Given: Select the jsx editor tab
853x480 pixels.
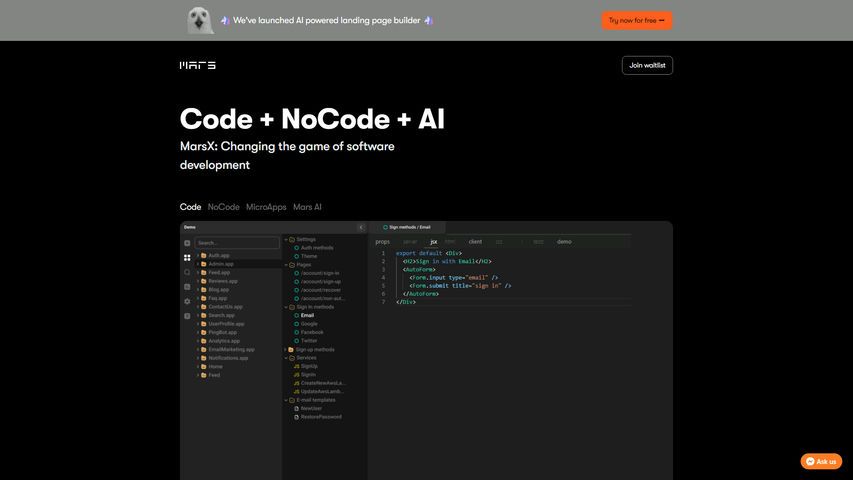Looking at the screenshot, I should [434, 242].
